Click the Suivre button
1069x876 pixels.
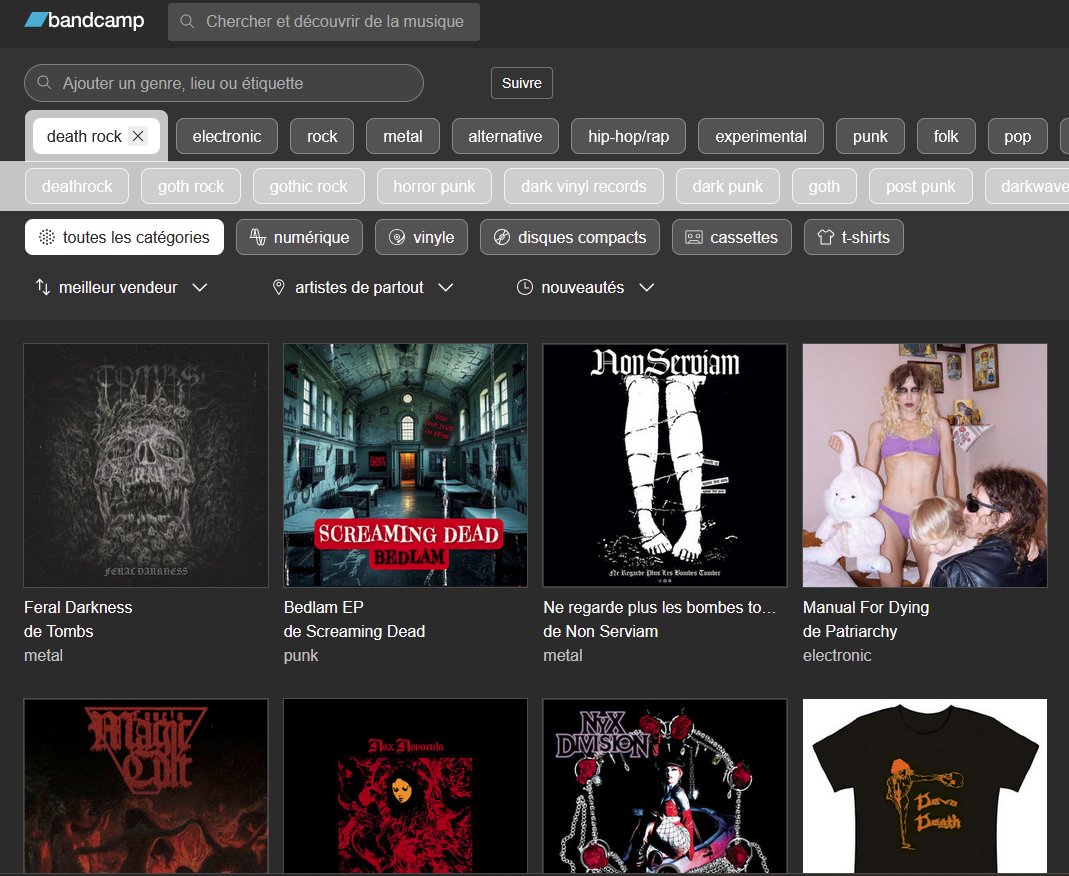(x=522, y=83)
